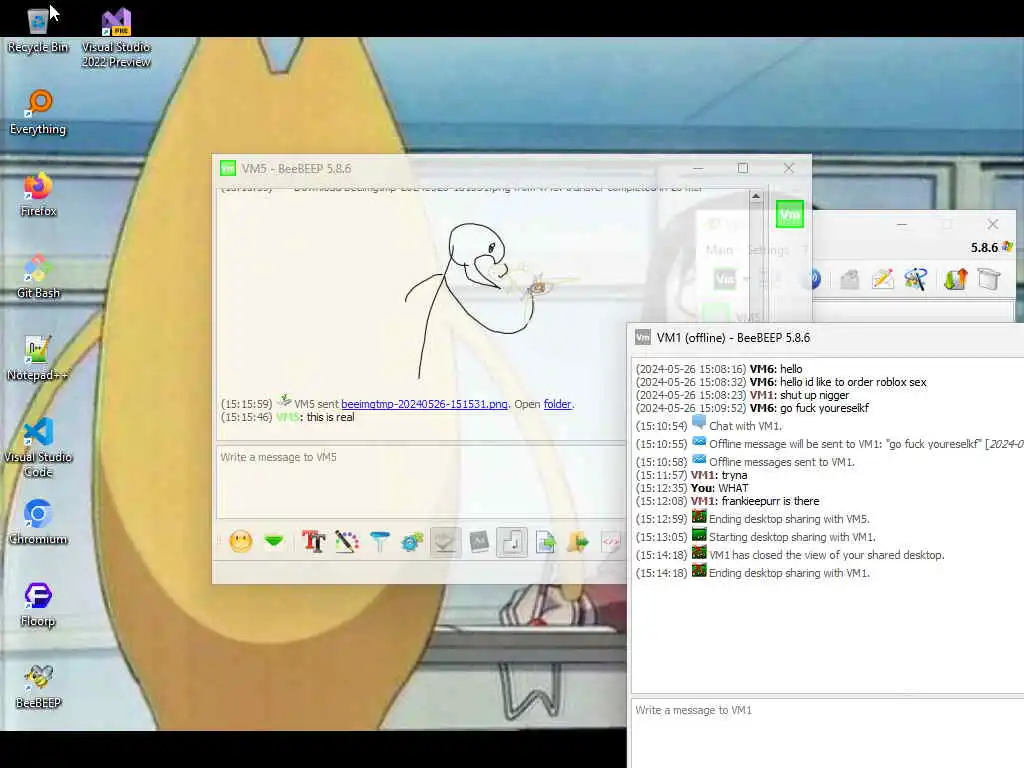
Task: Maximize the VM5 - BeeBEEP window
Action: (743, 168)
